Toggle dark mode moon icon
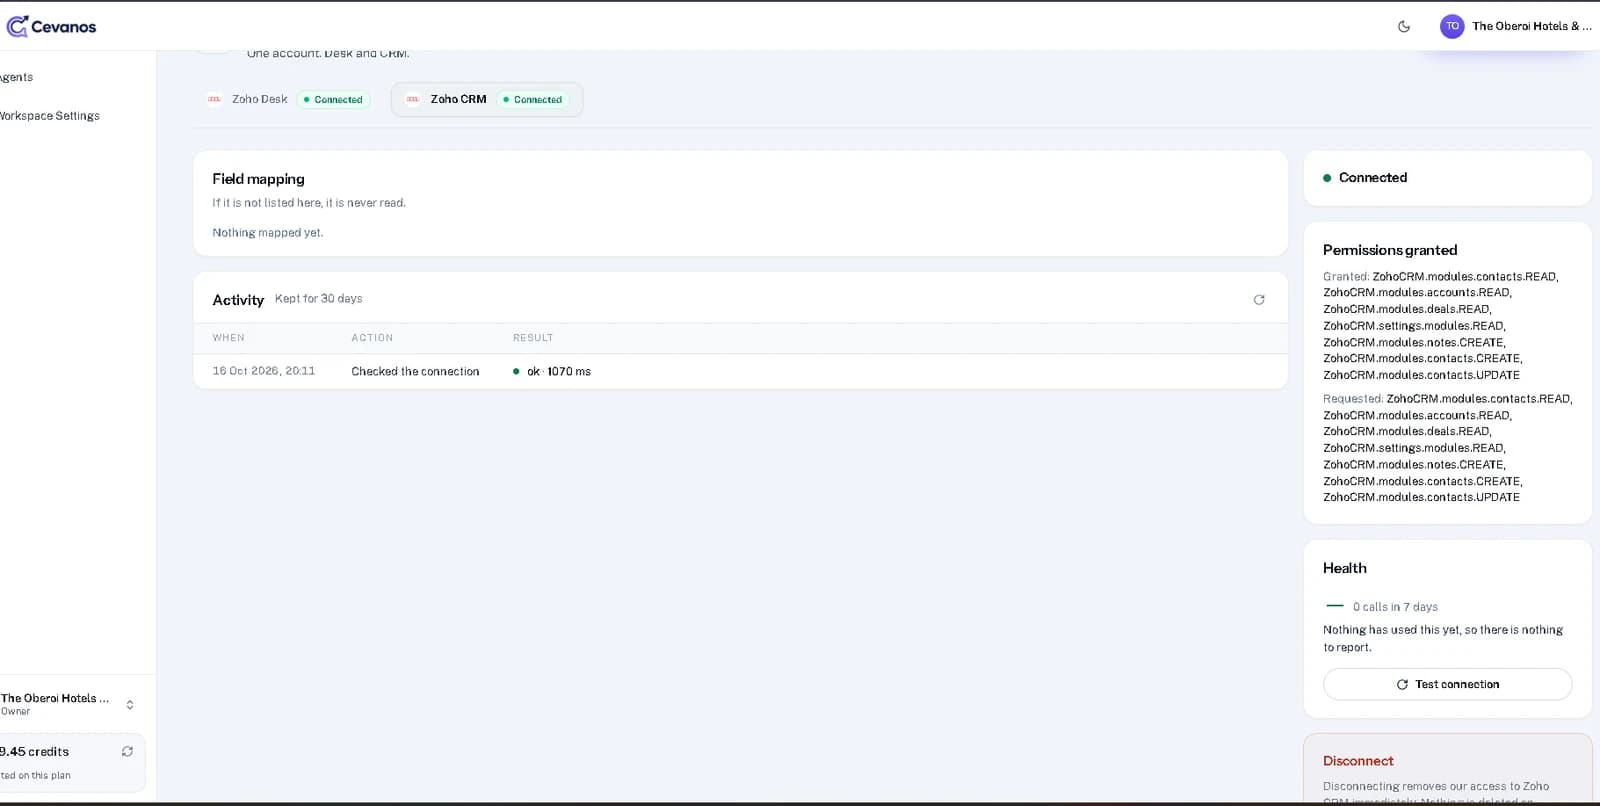Viewport: 1600px width, 806px height. 1404,27
